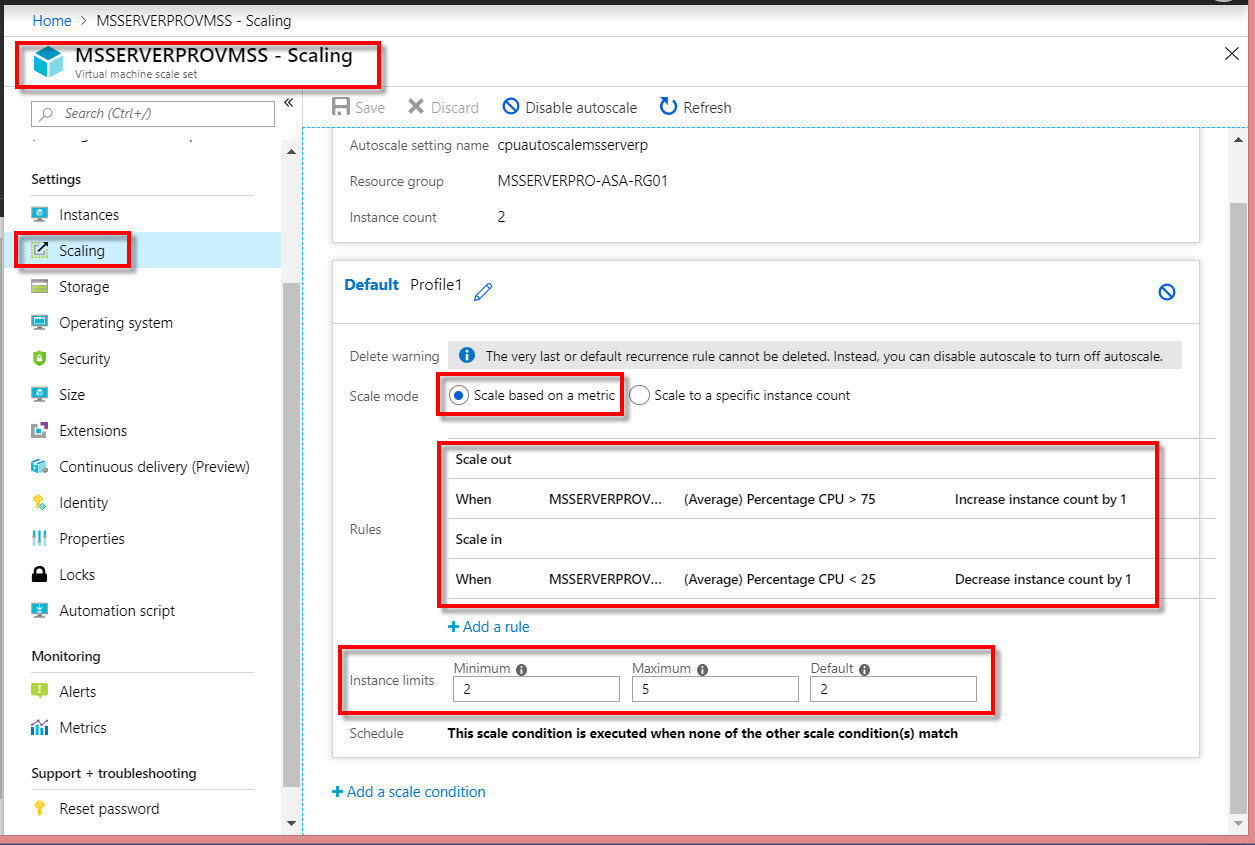The image size is (1255, 845).
Task: Click the sidebar Search box
Action: coord(153,114)
